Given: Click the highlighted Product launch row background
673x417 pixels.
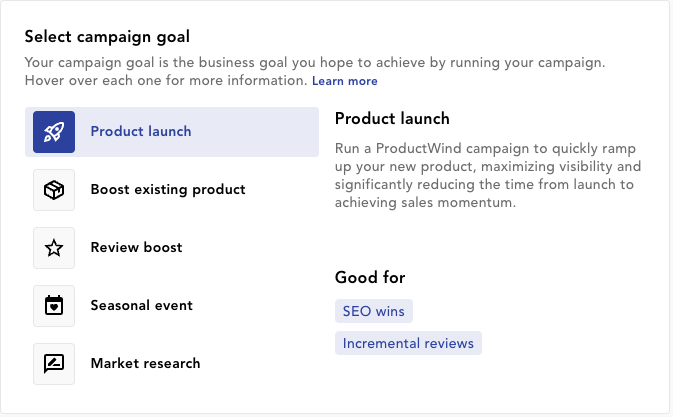Looking at the screenshot, I should (x=172, y=132).
